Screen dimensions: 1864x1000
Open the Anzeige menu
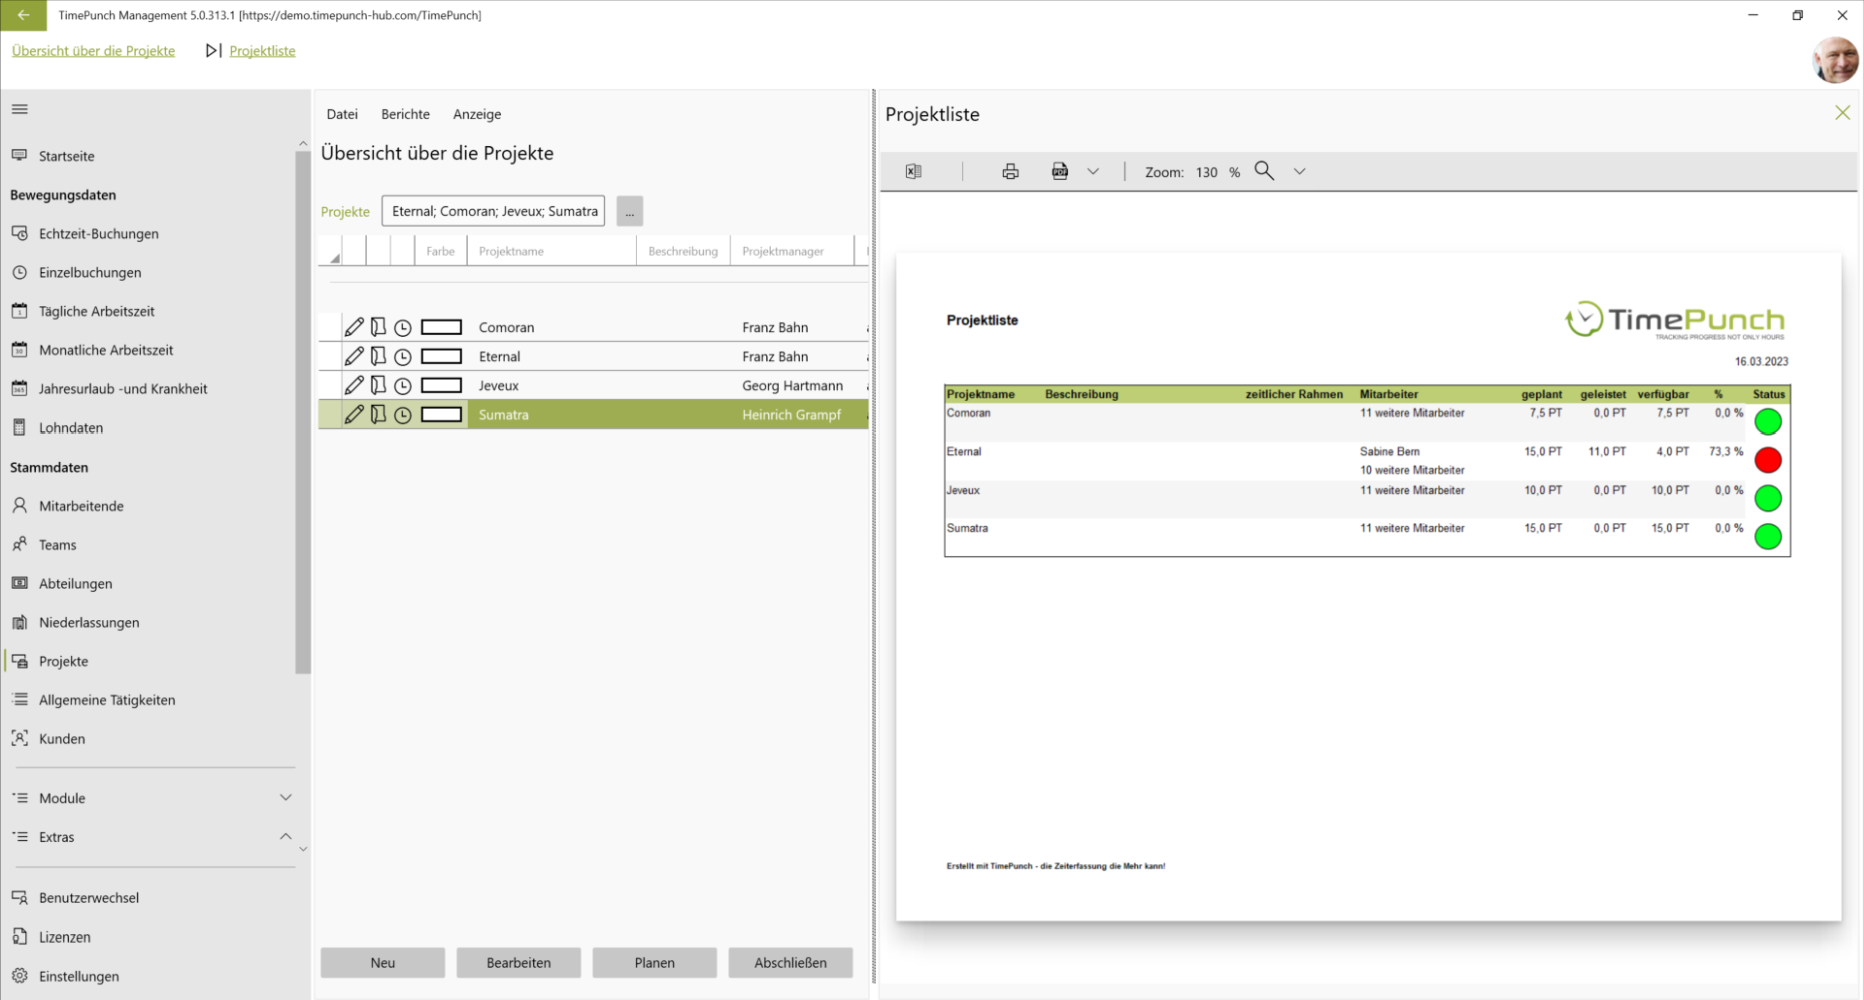(x=477, y=114)
